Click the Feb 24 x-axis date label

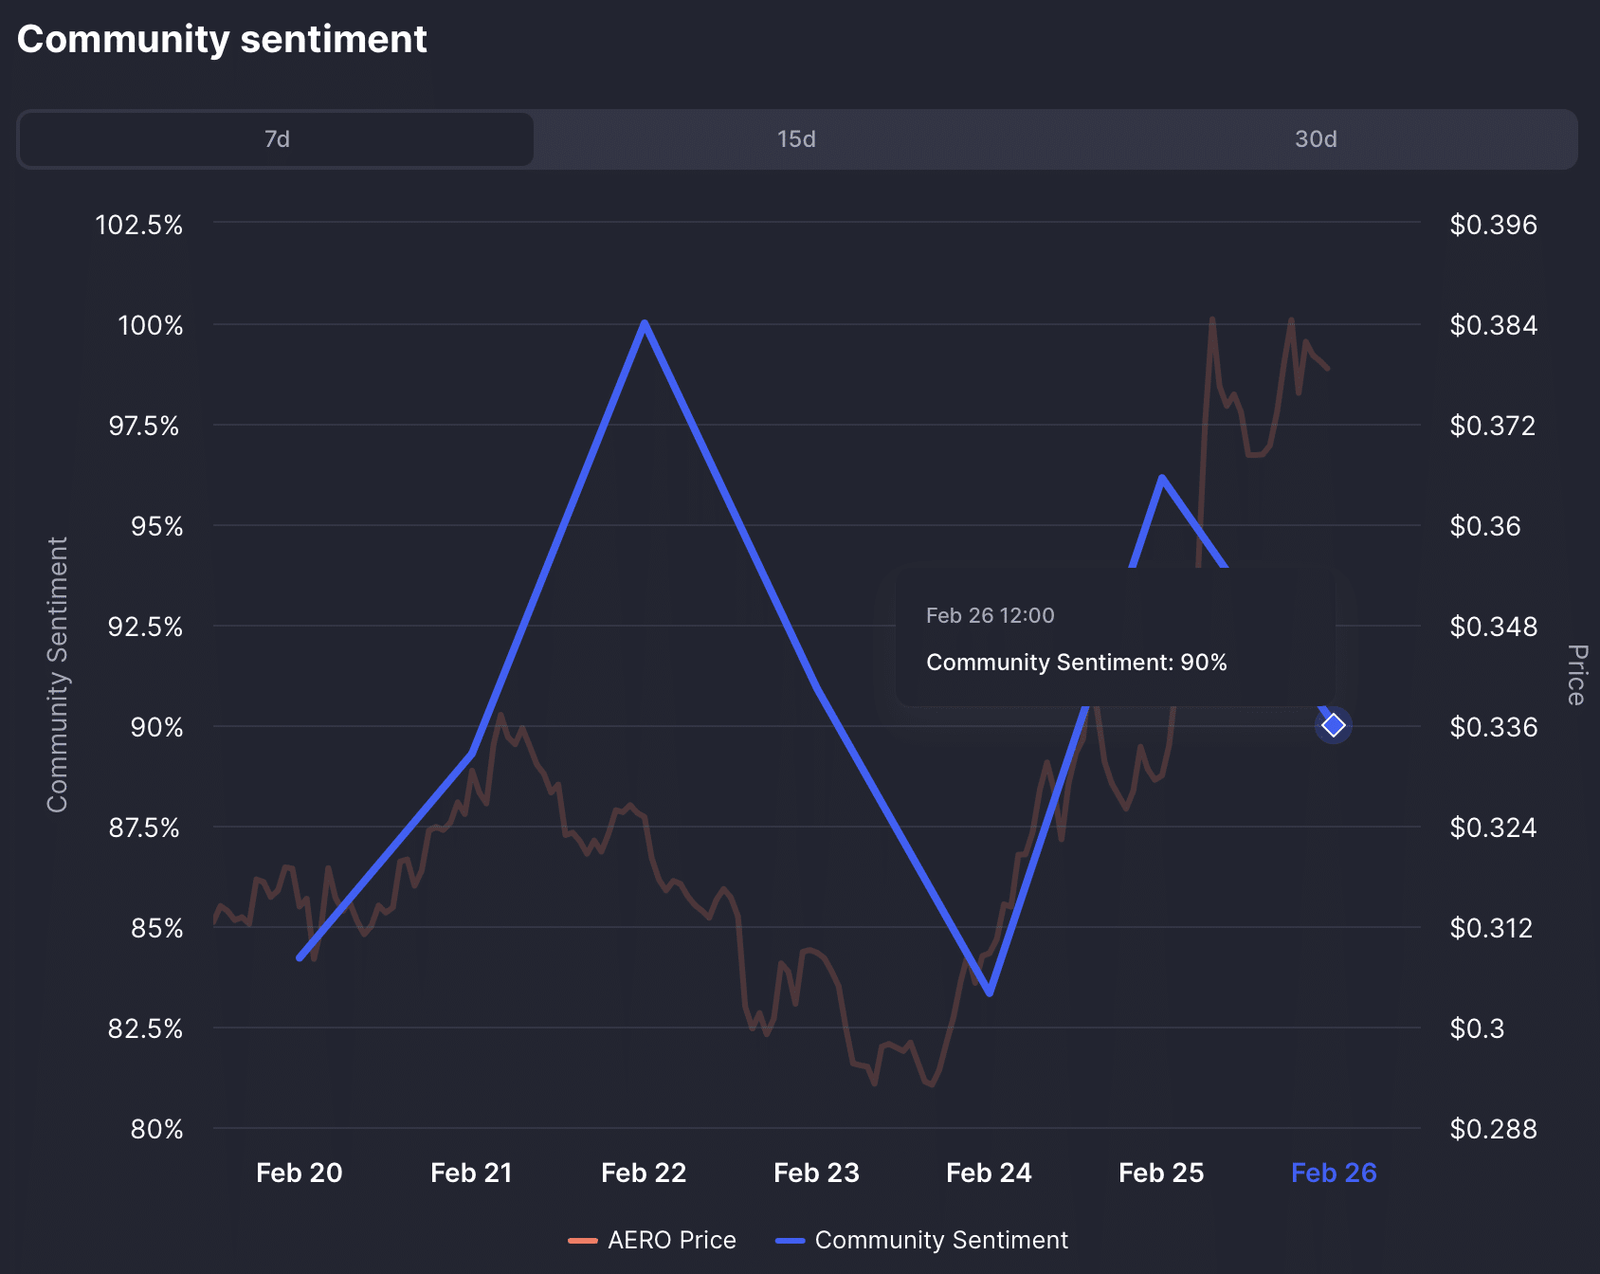[989, 1173]
